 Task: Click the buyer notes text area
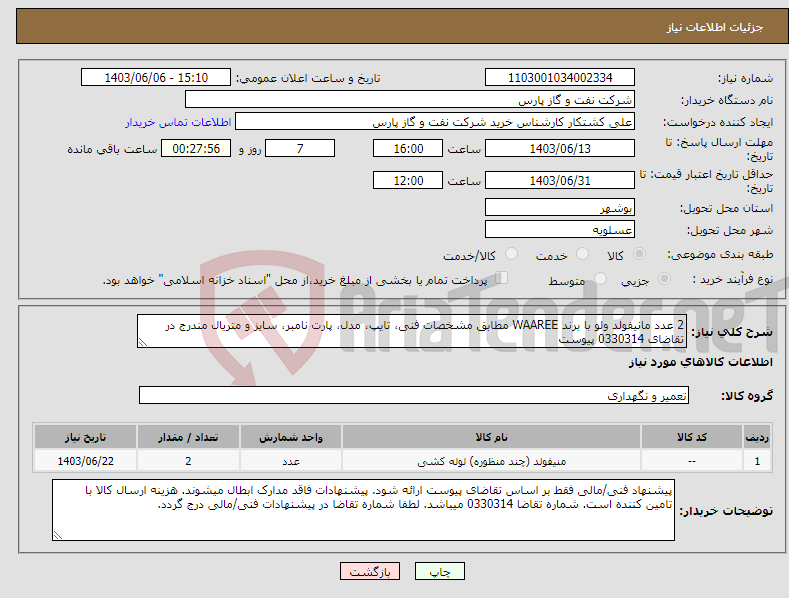(x=363, y=510)
